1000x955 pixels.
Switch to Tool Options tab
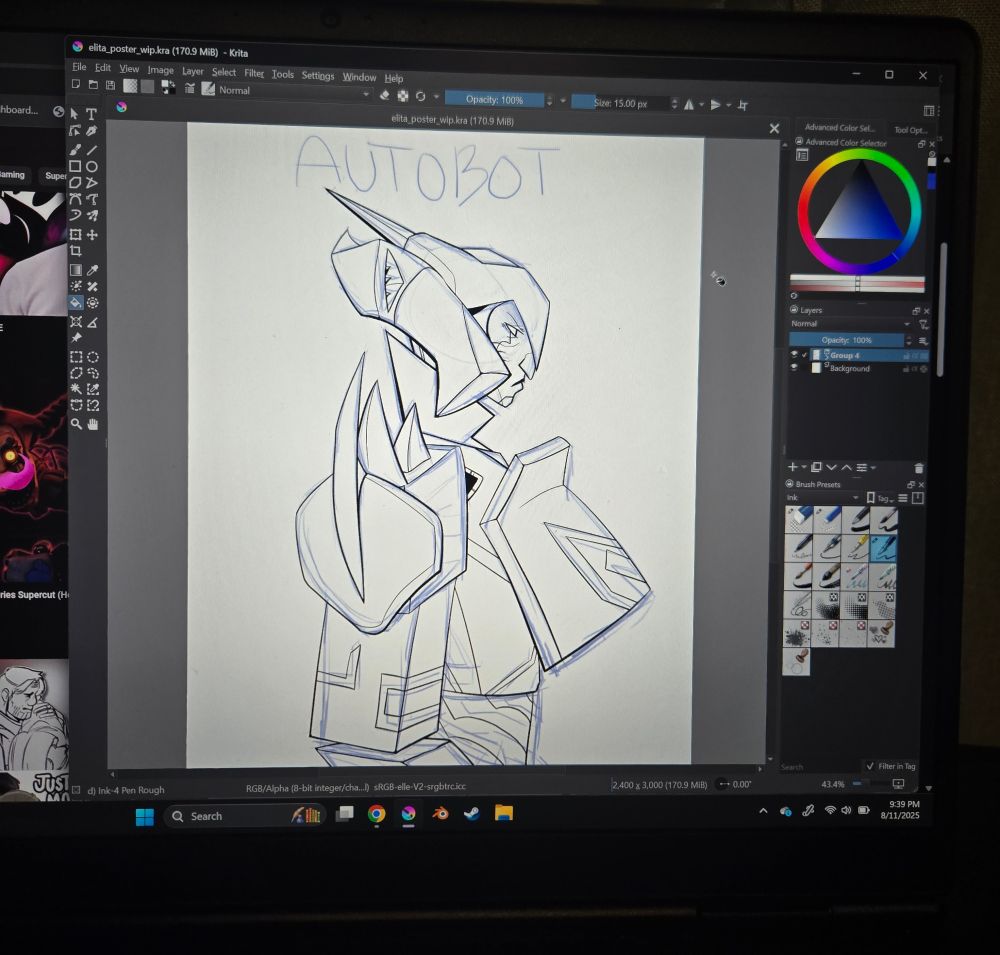[x=909, y=130]
